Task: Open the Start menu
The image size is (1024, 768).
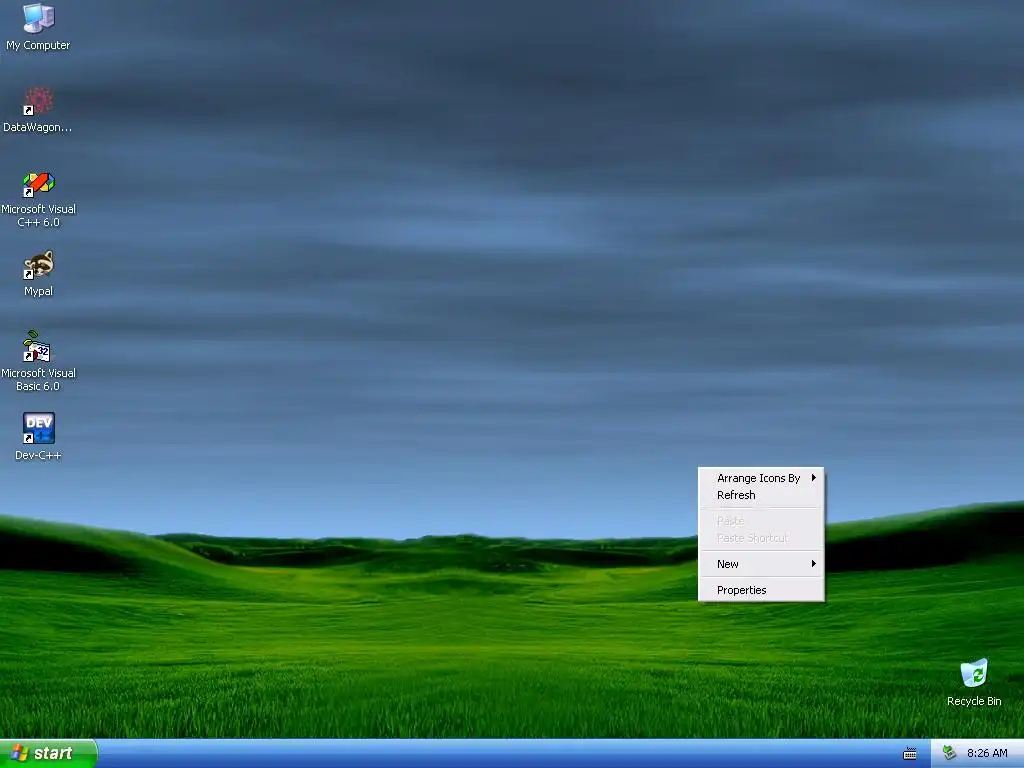Action: click(48, 753)
